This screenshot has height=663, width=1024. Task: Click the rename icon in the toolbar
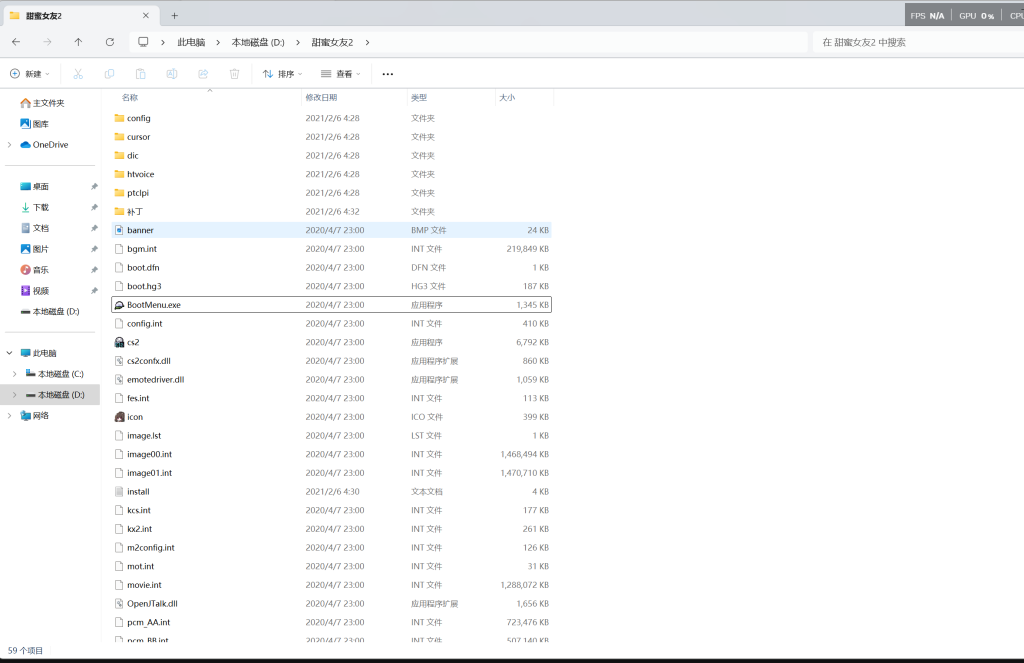[172, 74]
